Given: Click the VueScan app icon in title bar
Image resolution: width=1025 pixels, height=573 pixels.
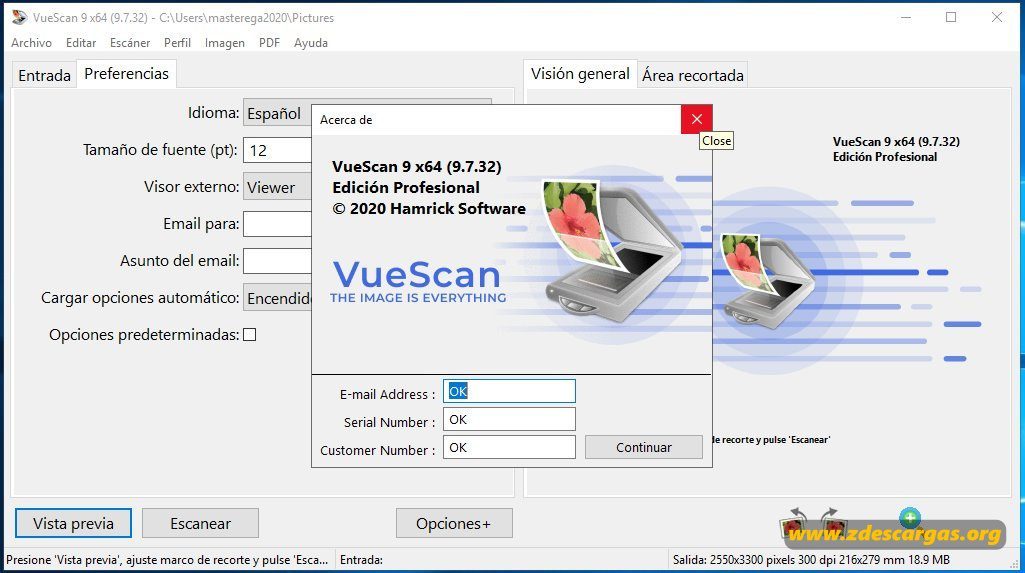Looking at the screenshot, I should [19, 18].
